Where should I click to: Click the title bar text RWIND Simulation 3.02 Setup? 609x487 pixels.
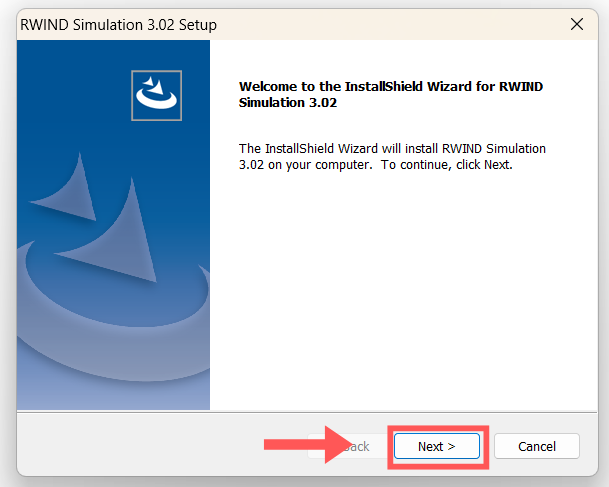(x=119, y=24)
